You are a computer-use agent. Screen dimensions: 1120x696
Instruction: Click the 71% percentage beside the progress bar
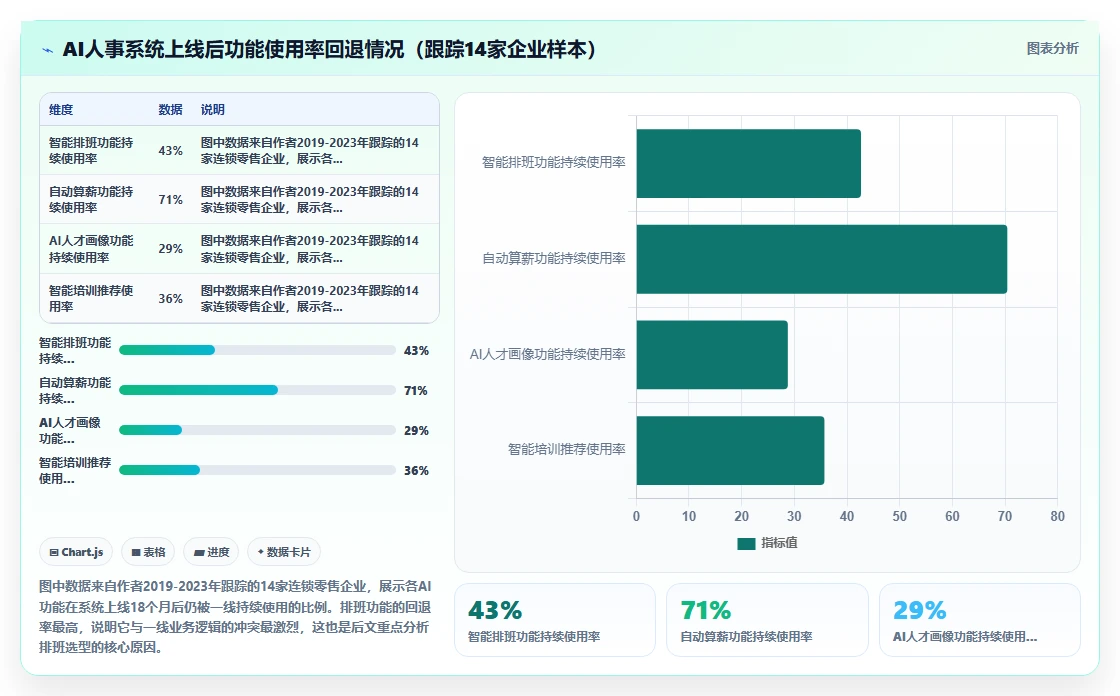point(416,391)
